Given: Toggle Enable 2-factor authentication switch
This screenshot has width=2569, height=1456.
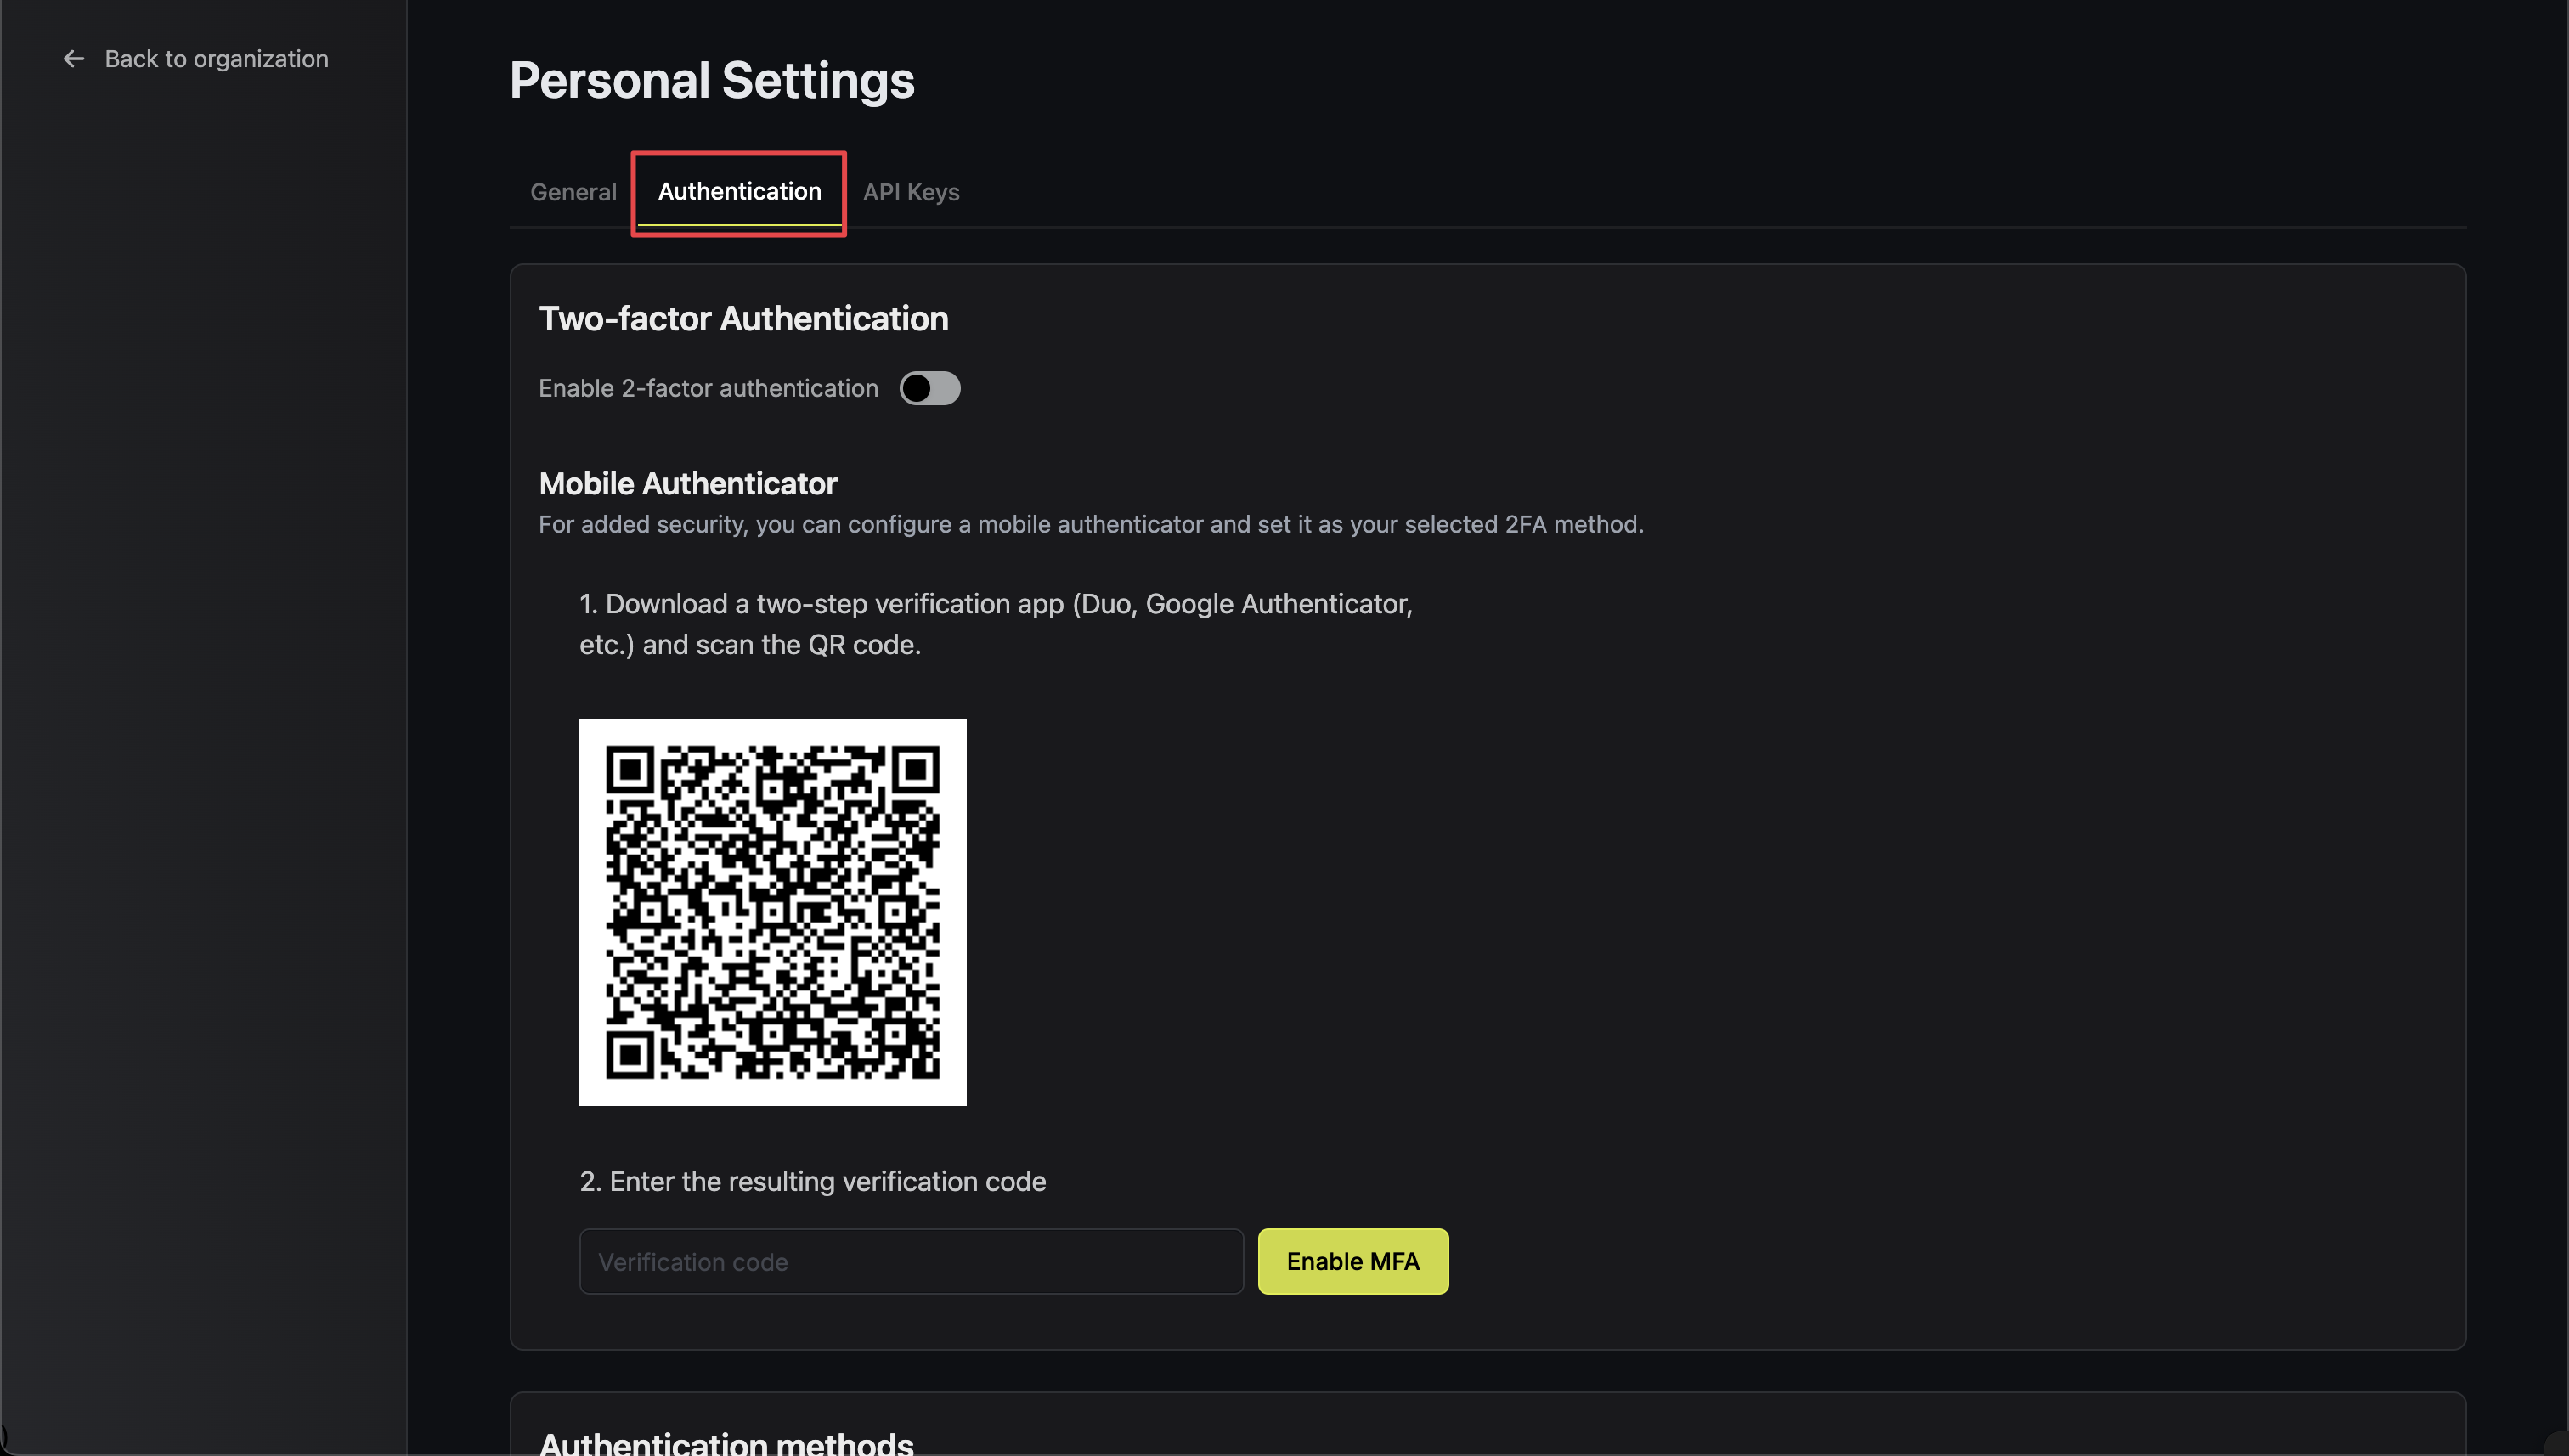Looking at the screenshot, I should tap(929, 388).
